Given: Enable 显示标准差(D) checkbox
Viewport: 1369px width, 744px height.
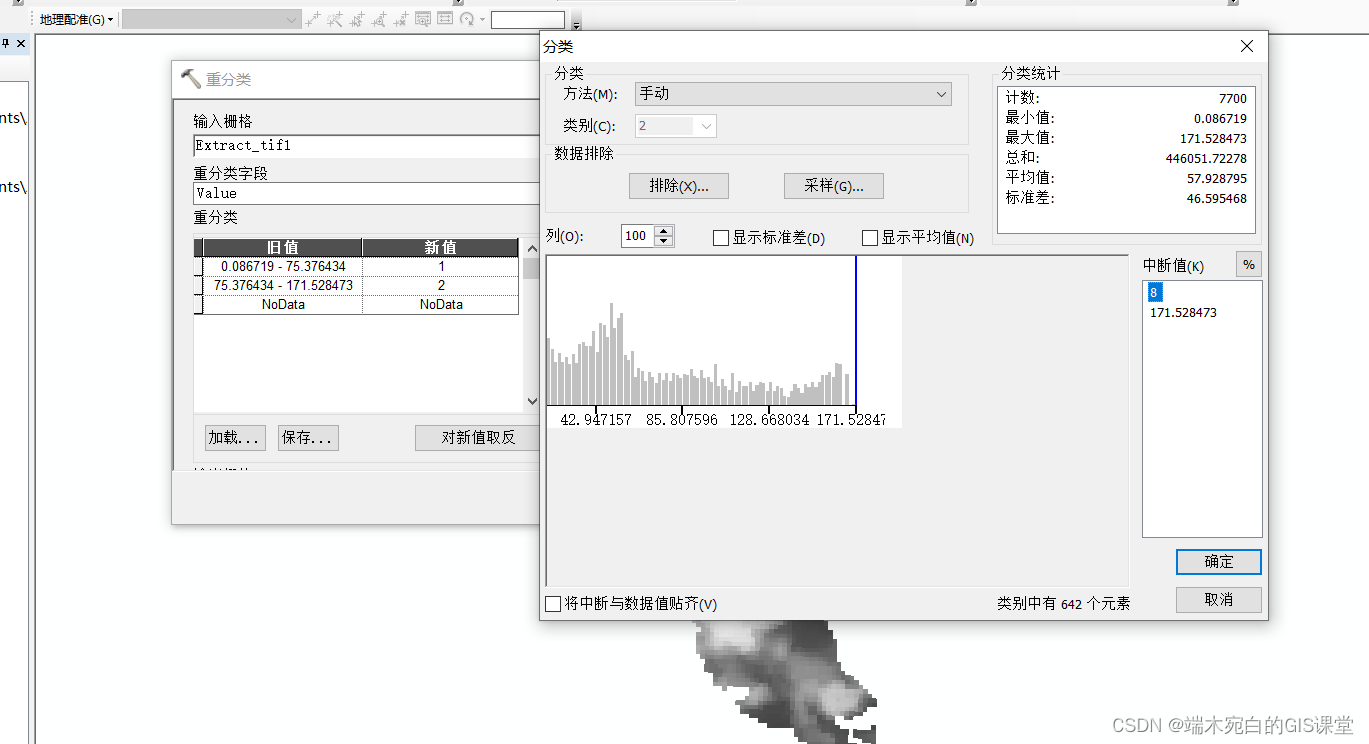Looking at the screenshot, I should pyautogui.click(x=720, y=238).
